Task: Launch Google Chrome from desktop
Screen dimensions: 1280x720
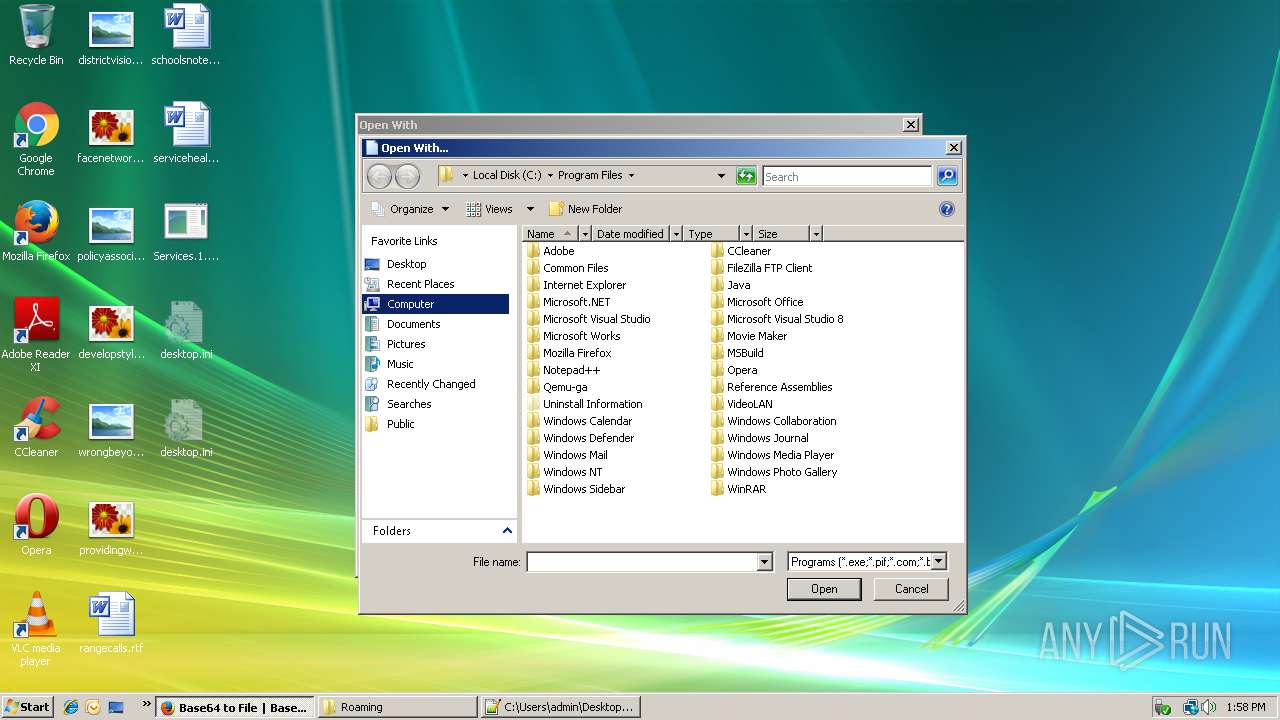Action: tap(36, 139)
